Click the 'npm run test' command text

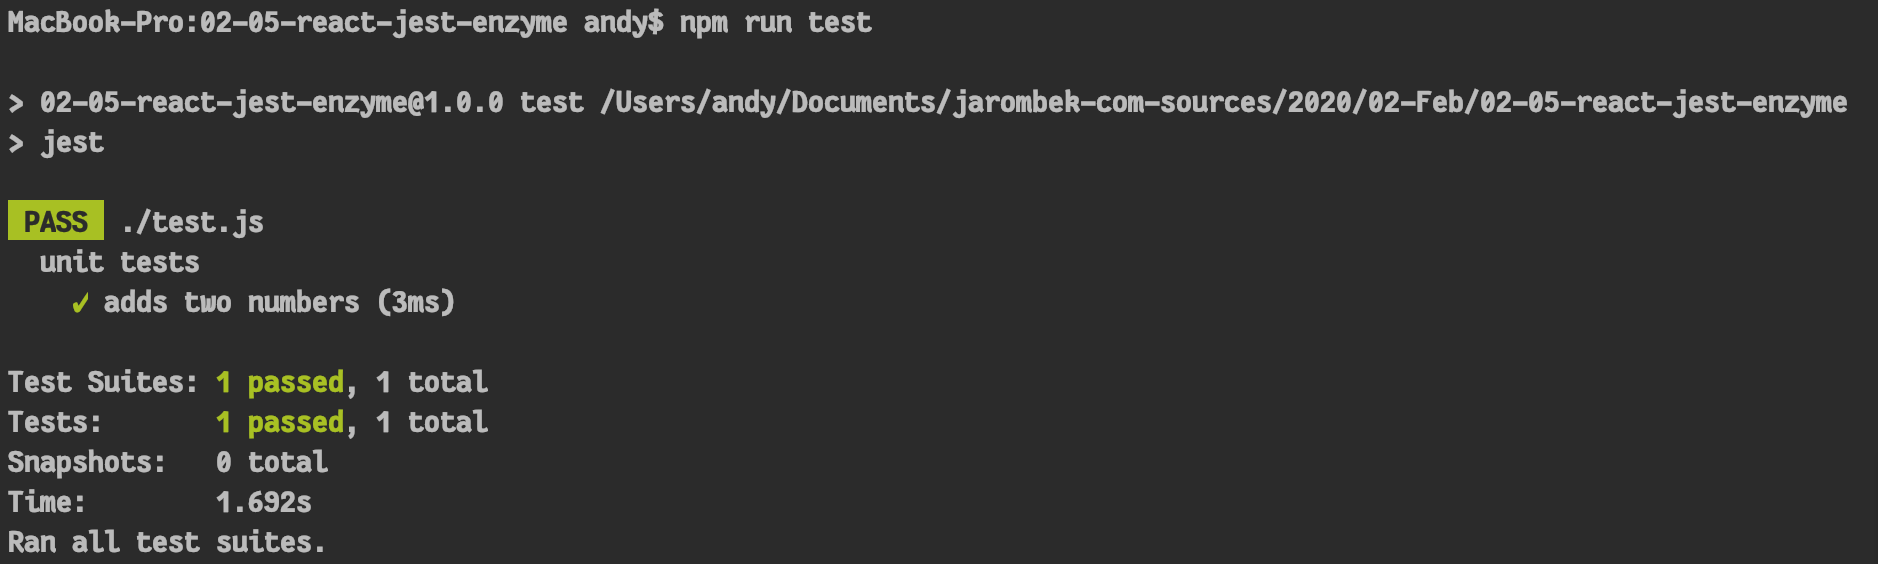(775, 22)
